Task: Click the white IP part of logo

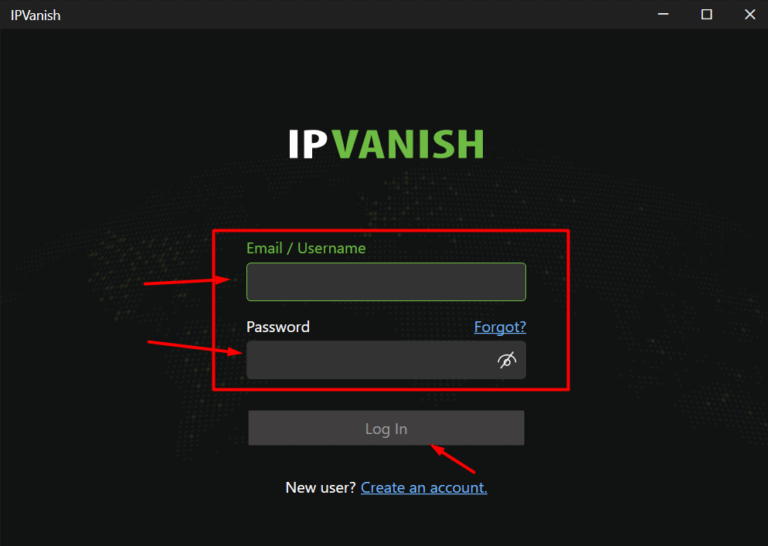Action: tap(308, 144)
